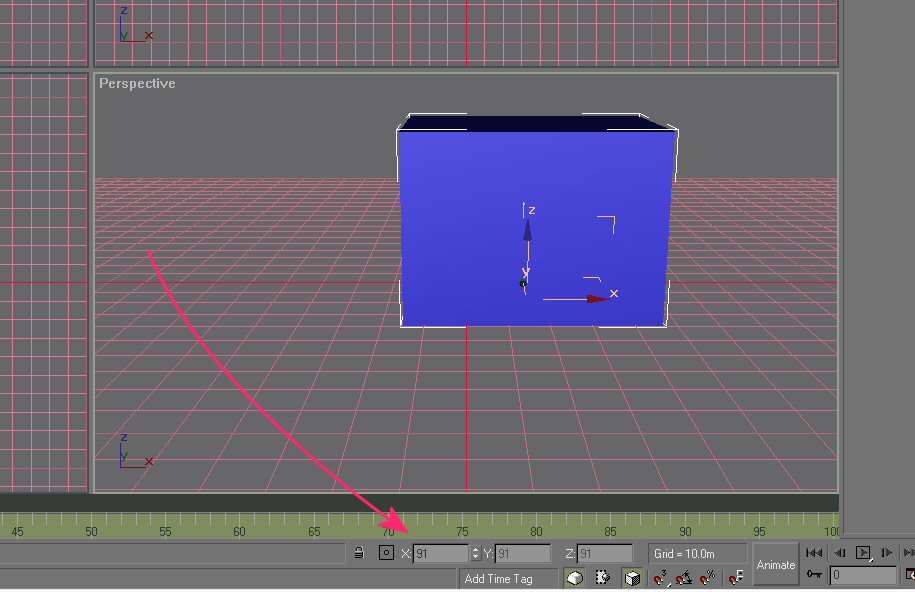The image size is (915, 592).
Task: Toggle the percent snap icon
Action: (708, 577)
